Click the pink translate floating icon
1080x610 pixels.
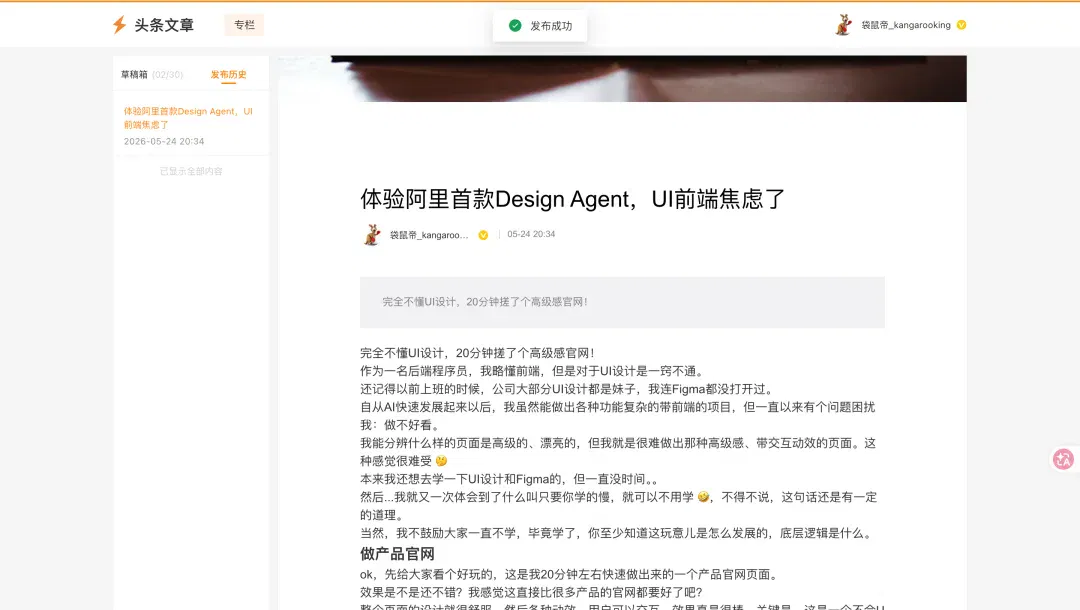(x=1063, y=459)
